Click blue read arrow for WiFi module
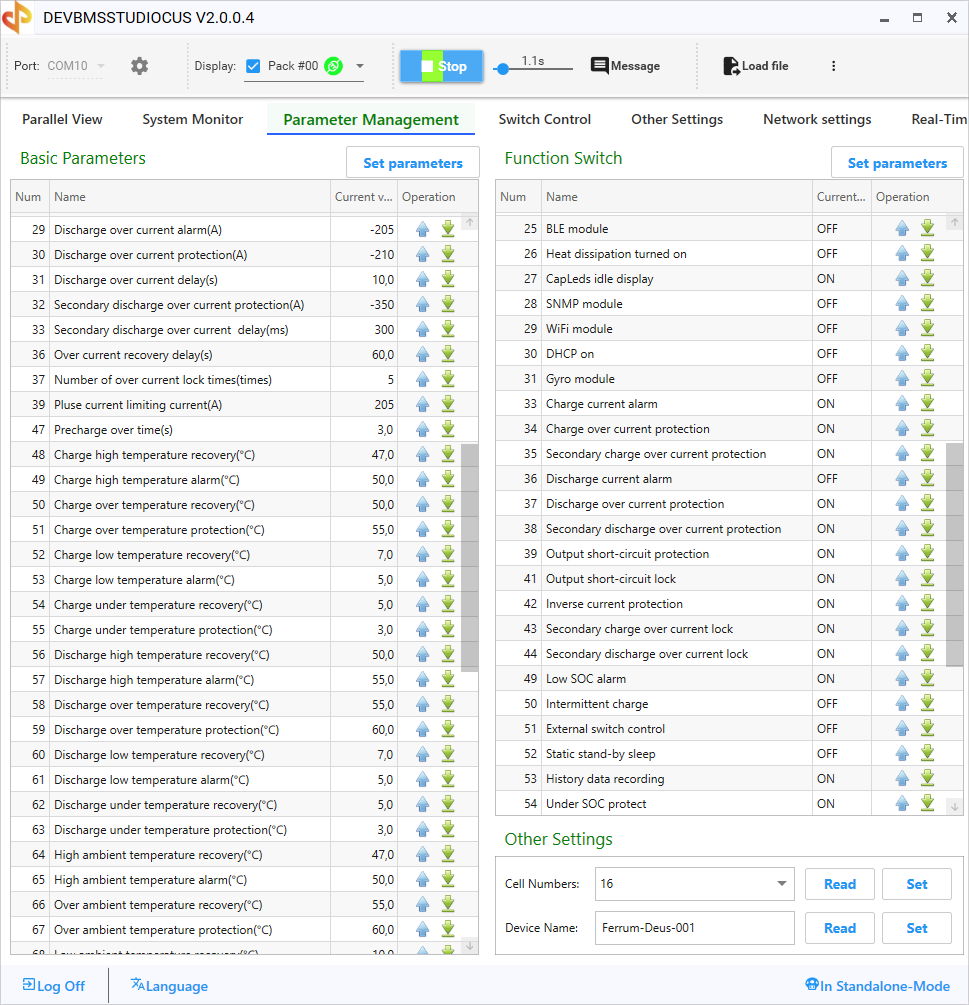Image resolution: width=969 pixels, height=1005 pixels. pyautogui.click(x=903, y=329)
